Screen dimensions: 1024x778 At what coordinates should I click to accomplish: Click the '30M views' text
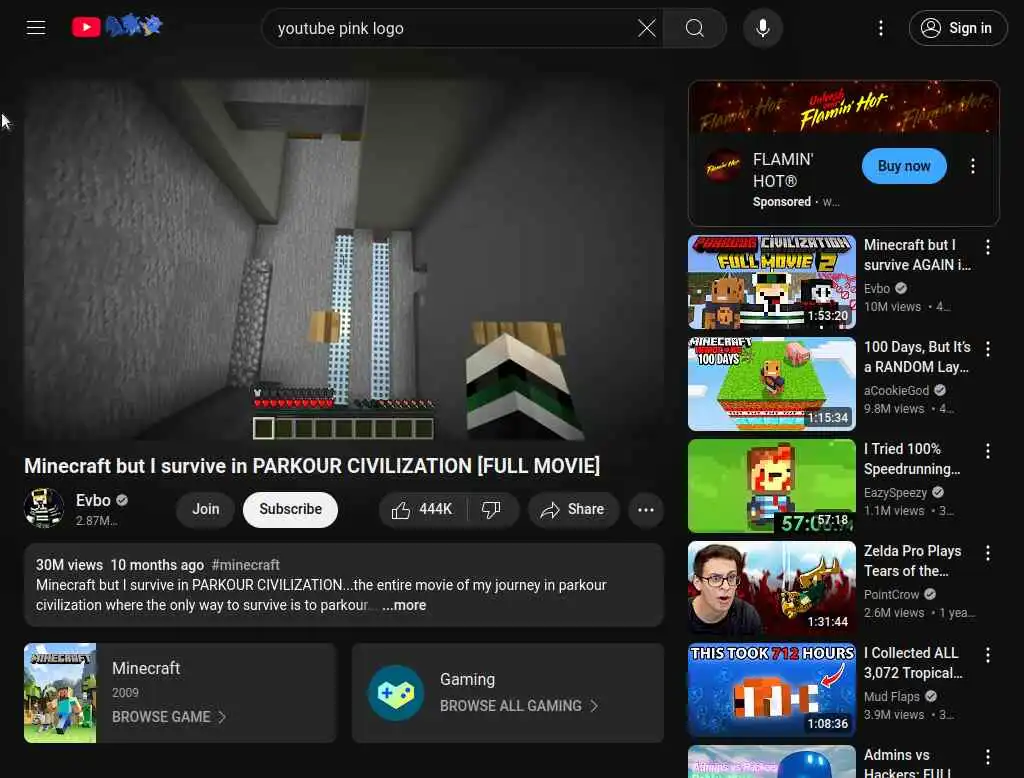click(69, 565)
